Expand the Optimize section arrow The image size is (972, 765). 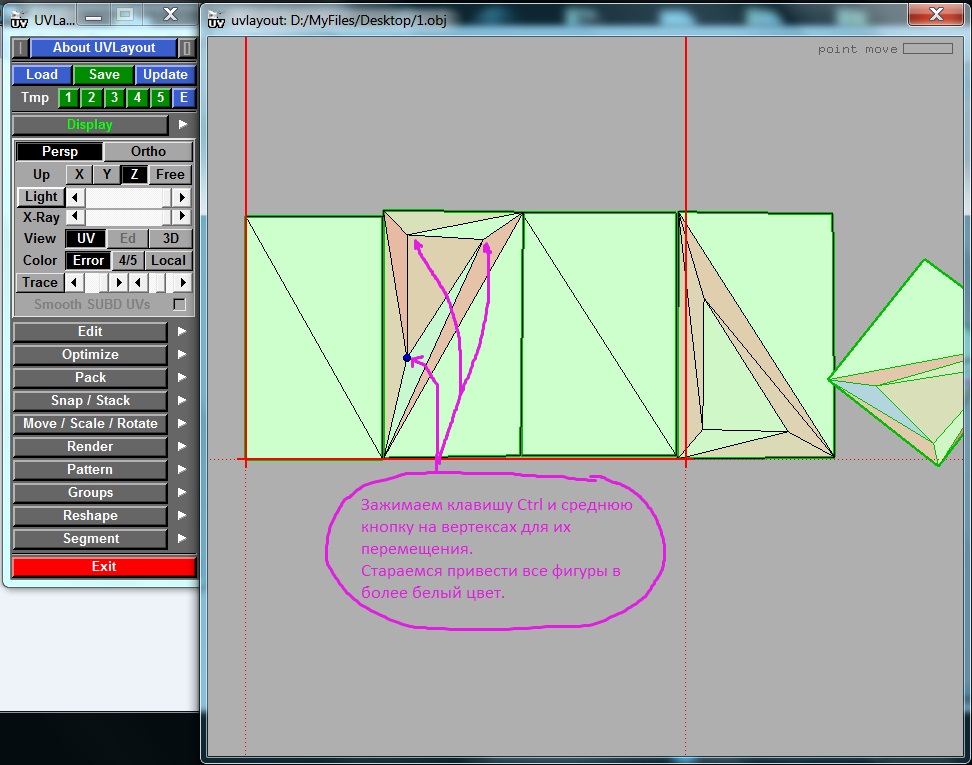pyautogui.click(x=182, y=355)
